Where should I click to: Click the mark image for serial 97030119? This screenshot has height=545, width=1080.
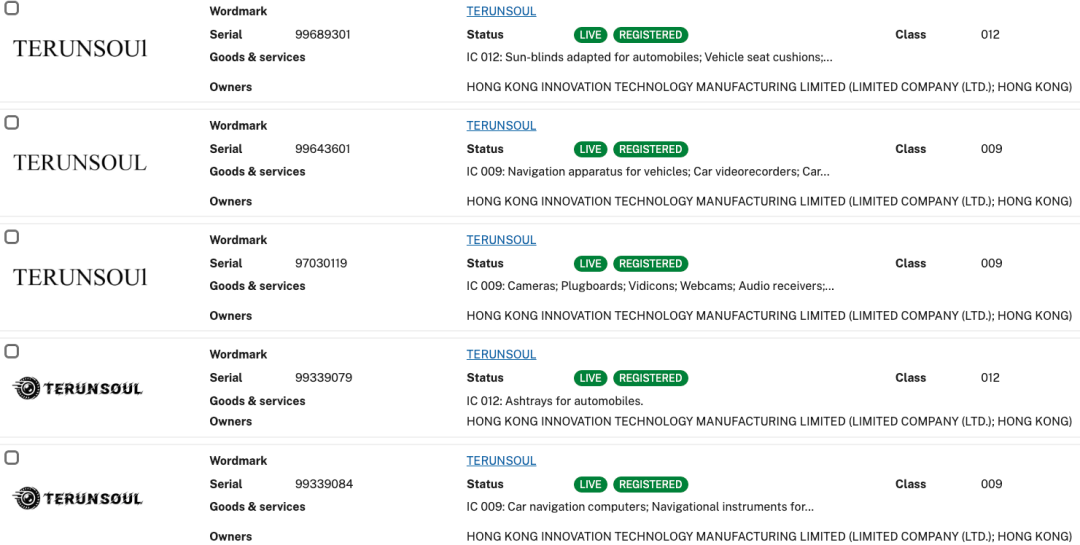coord(80,277)
